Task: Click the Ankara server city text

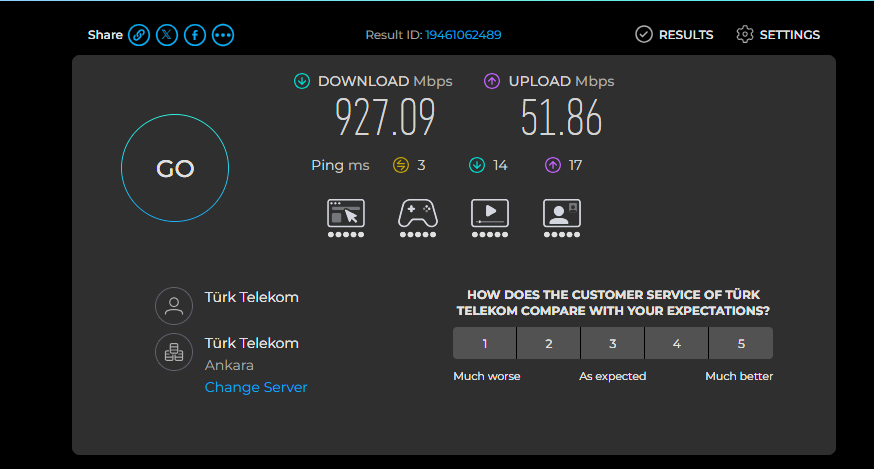Action: [x=229, y=365]
